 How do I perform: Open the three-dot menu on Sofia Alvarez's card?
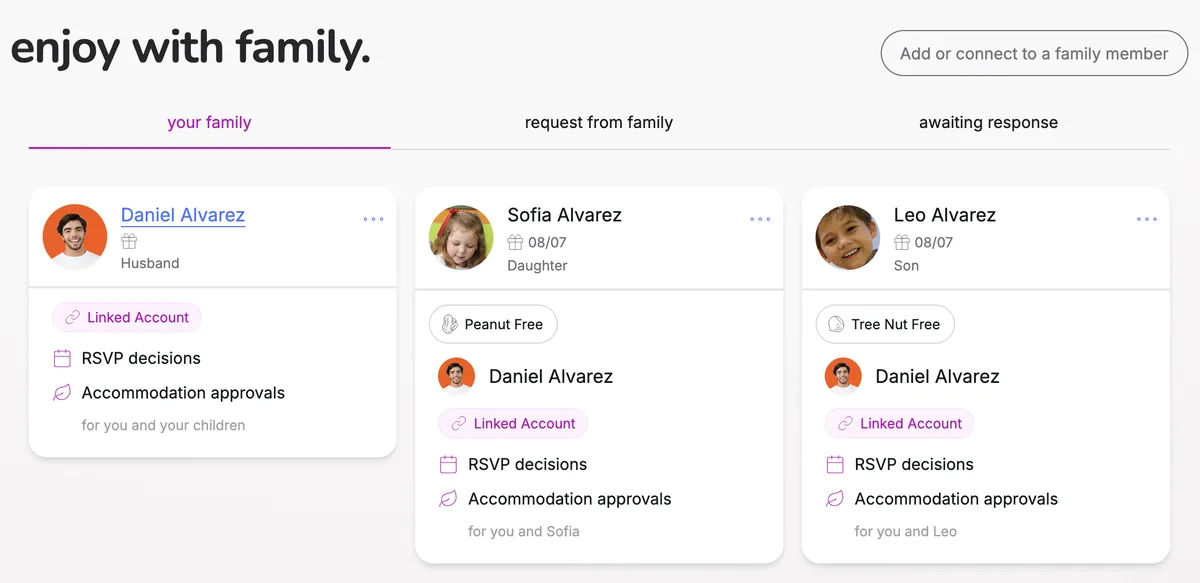coord(760,219)
